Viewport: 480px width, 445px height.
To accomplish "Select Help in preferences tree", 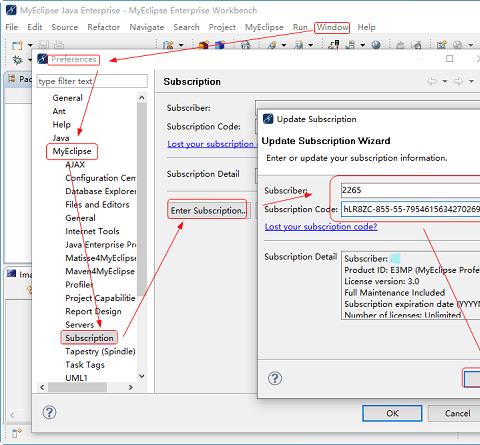I will [61, 125].
